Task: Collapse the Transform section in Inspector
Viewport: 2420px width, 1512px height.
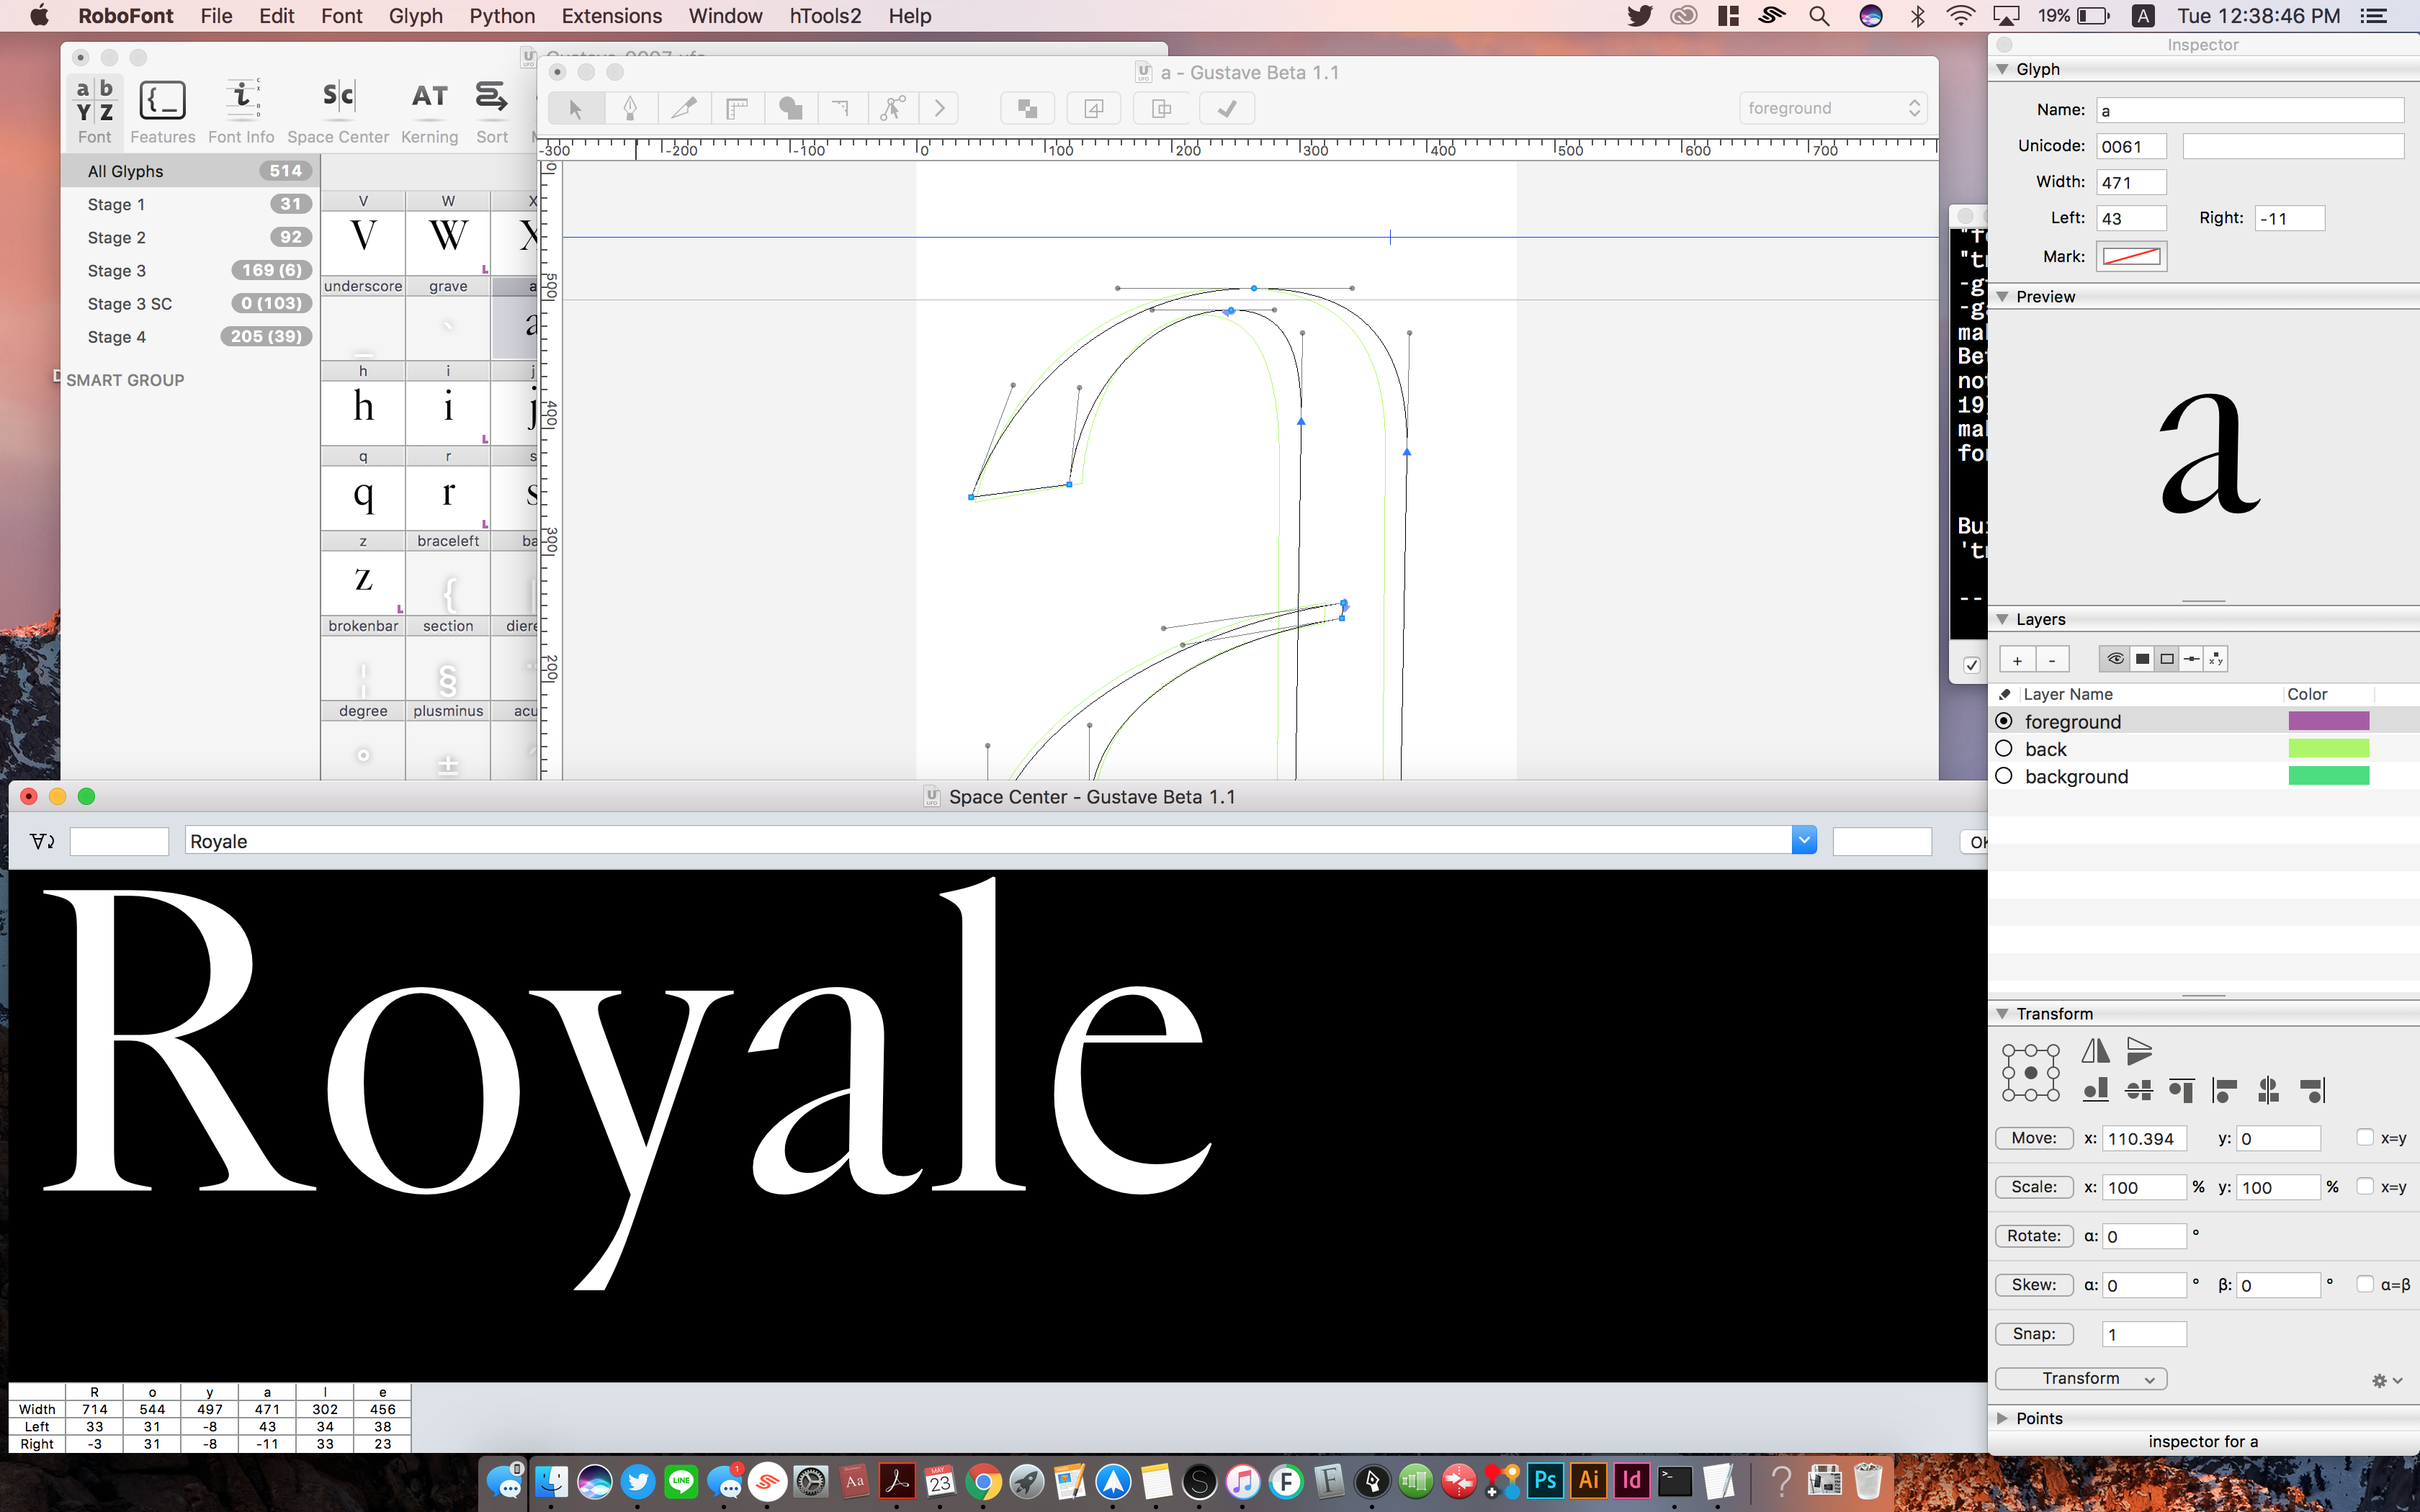Action: [2002, 1013]
